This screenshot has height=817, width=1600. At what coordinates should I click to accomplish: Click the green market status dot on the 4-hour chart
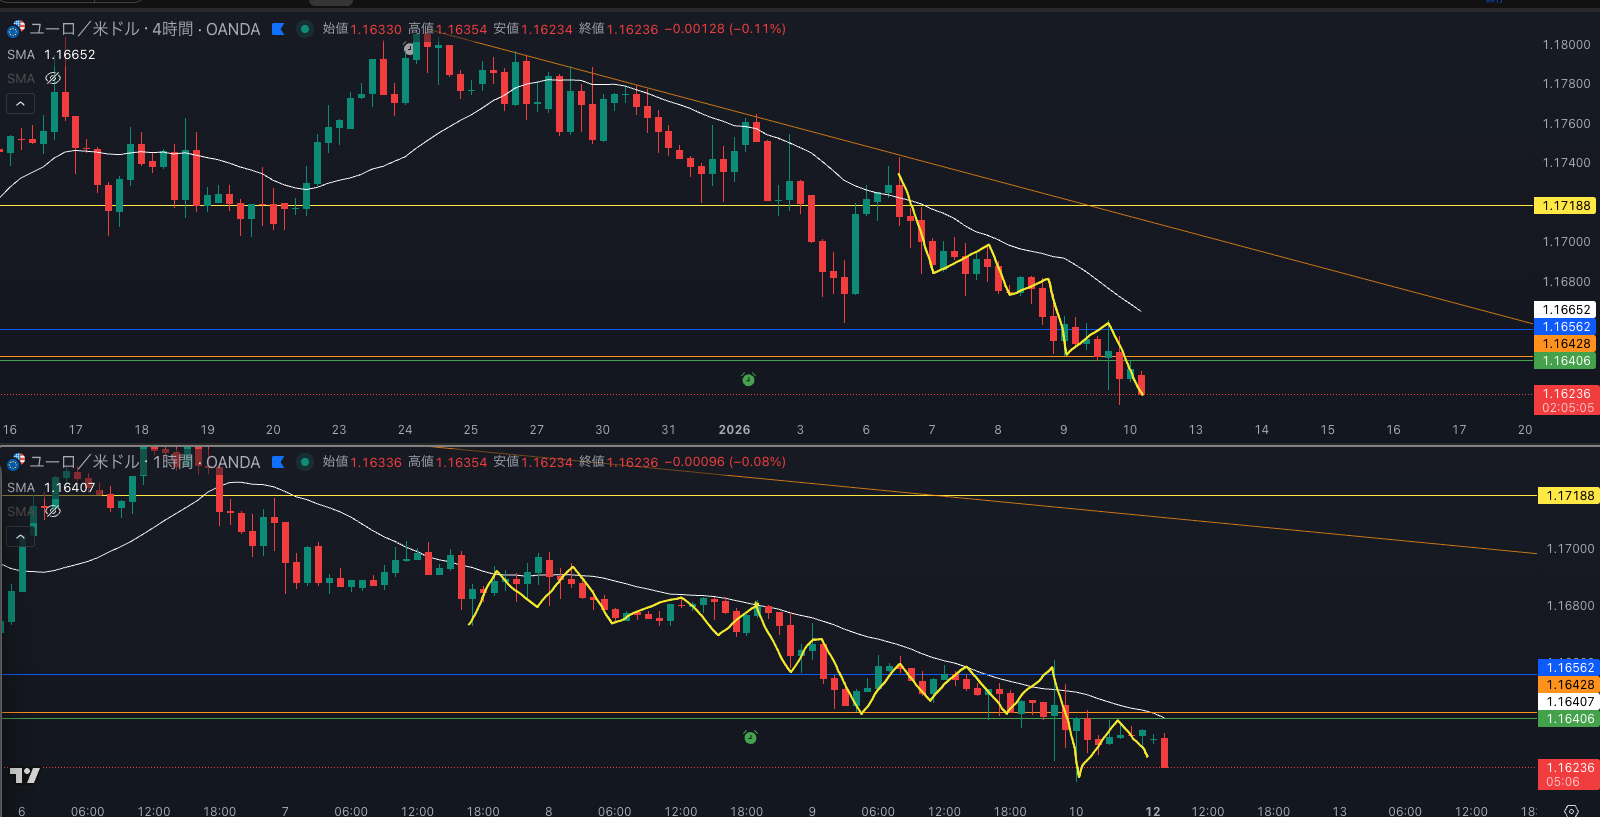pyautogui.click(x=305, y=29)
